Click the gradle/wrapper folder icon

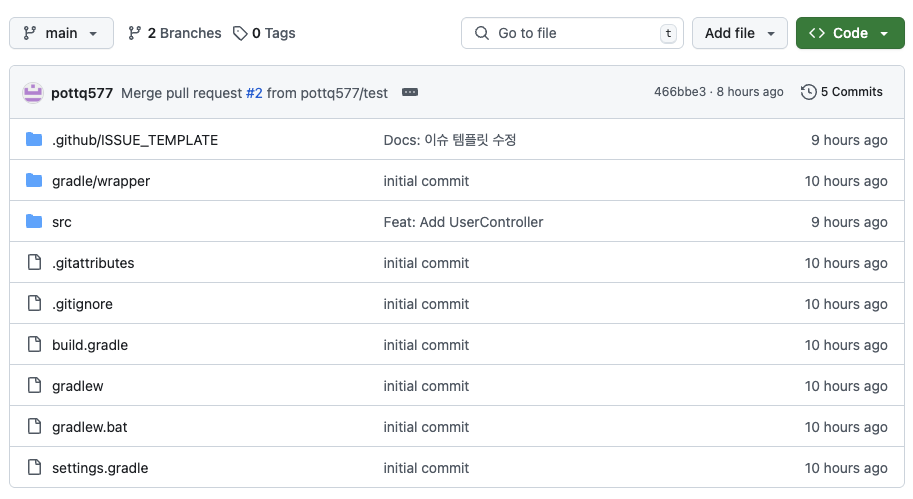click(34, 181)
